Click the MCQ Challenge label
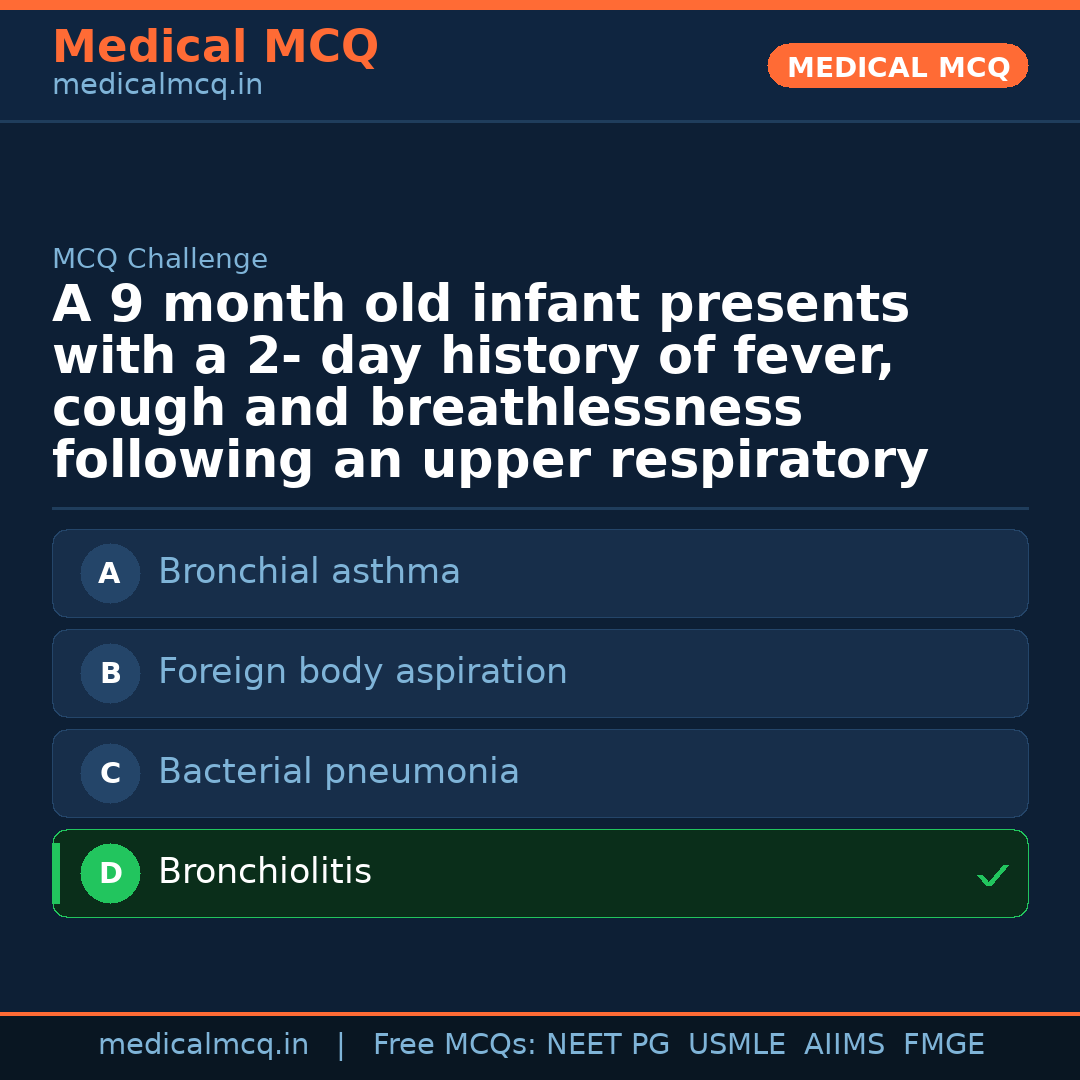1080x1080 pixels. tap(160, 260)
